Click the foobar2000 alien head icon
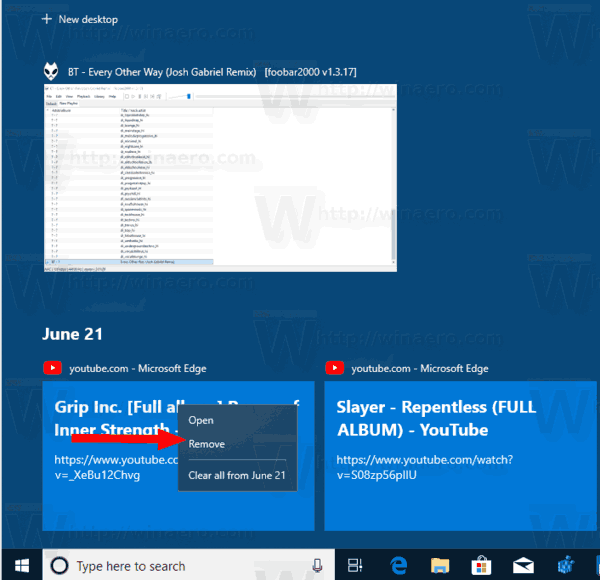600x580 pixels. [x=51, y=71]
